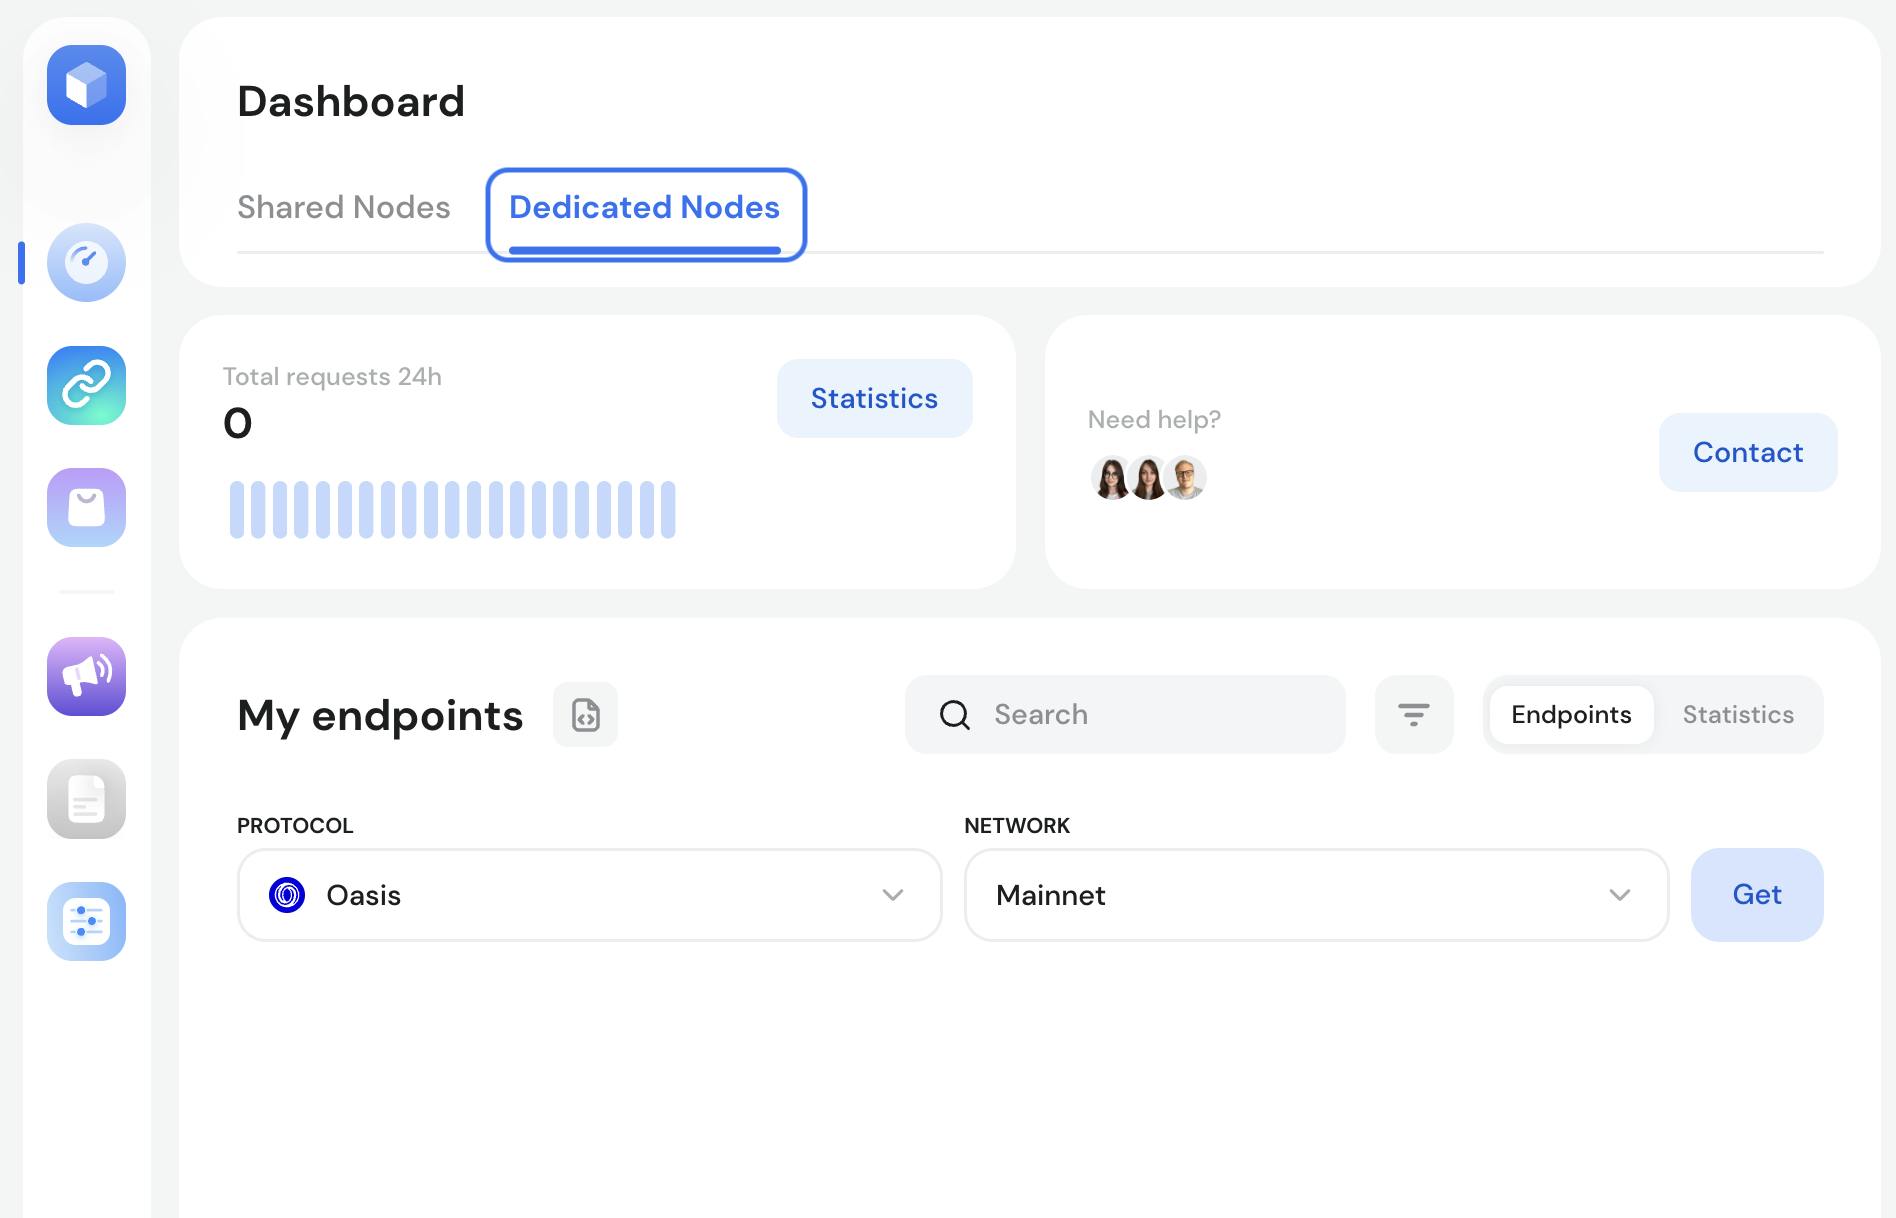The height and width of the screenshot is (1218, 1896).
Task: Expand the Oasis protocol dropdown
Action: point(589,895)
